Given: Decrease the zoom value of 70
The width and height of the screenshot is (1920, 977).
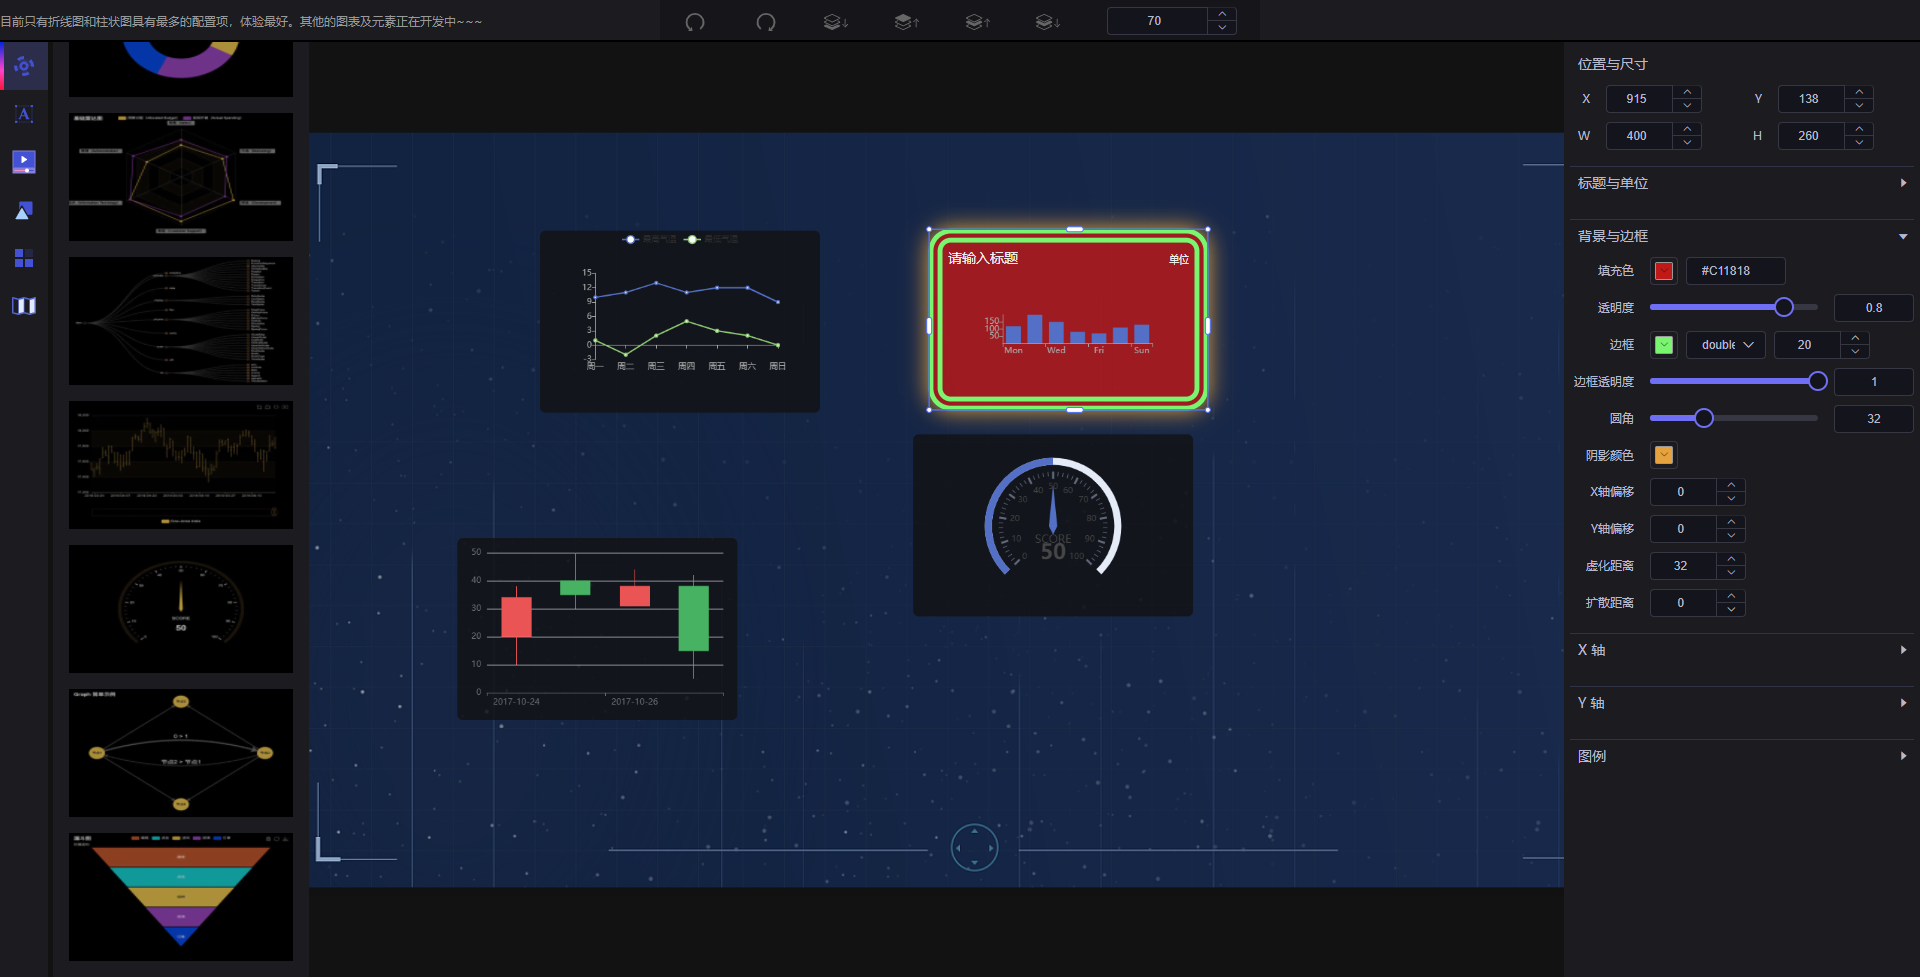Looking at the screenshot, I should 1222,28.
